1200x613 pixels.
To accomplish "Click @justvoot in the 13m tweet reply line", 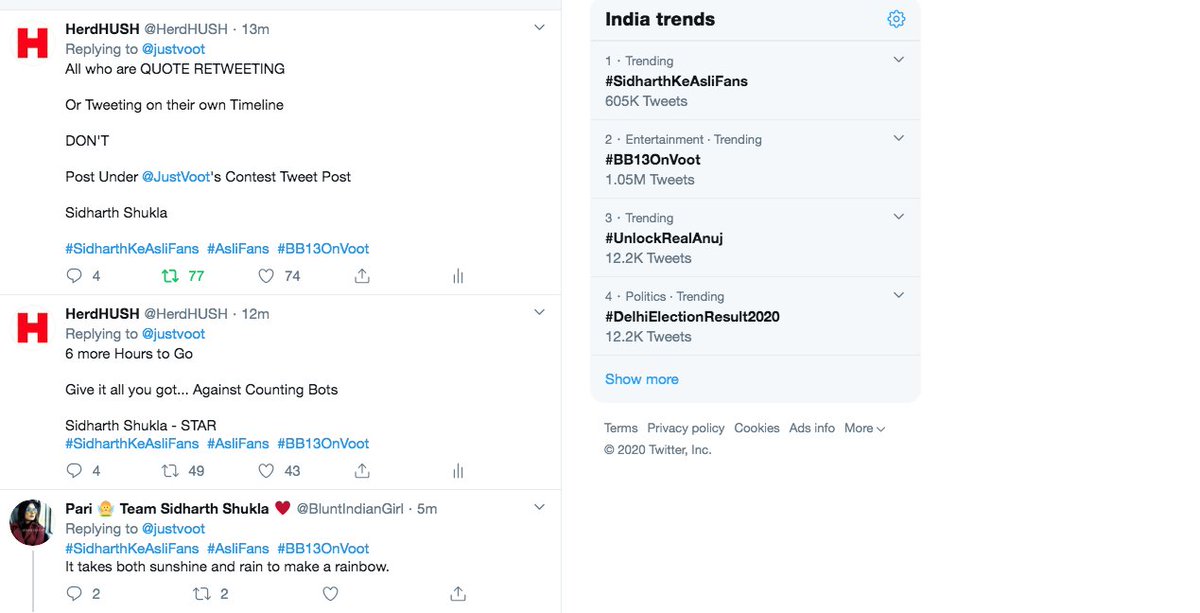I will coord(174,49).
